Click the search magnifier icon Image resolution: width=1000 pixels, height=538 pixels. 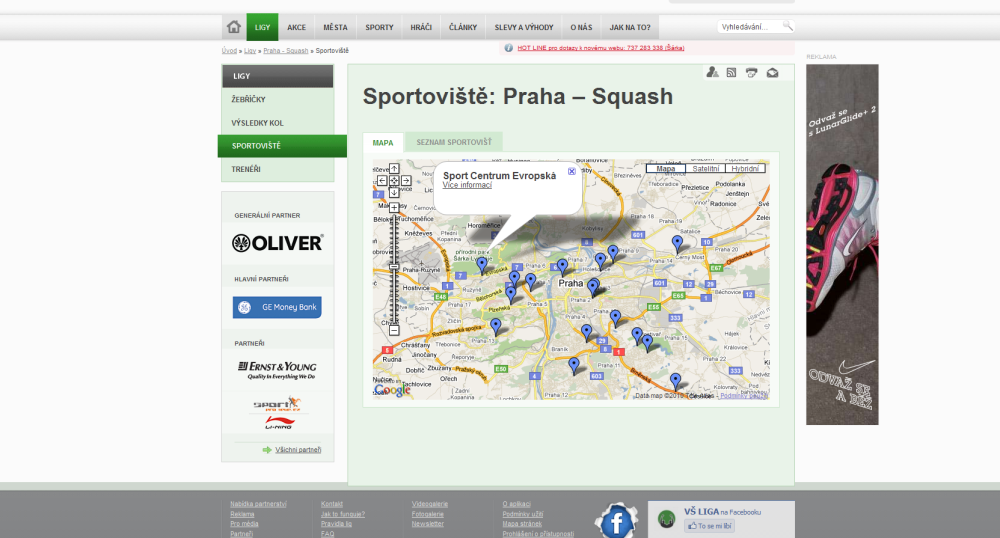pyautogui.click(x=788, y=26)
